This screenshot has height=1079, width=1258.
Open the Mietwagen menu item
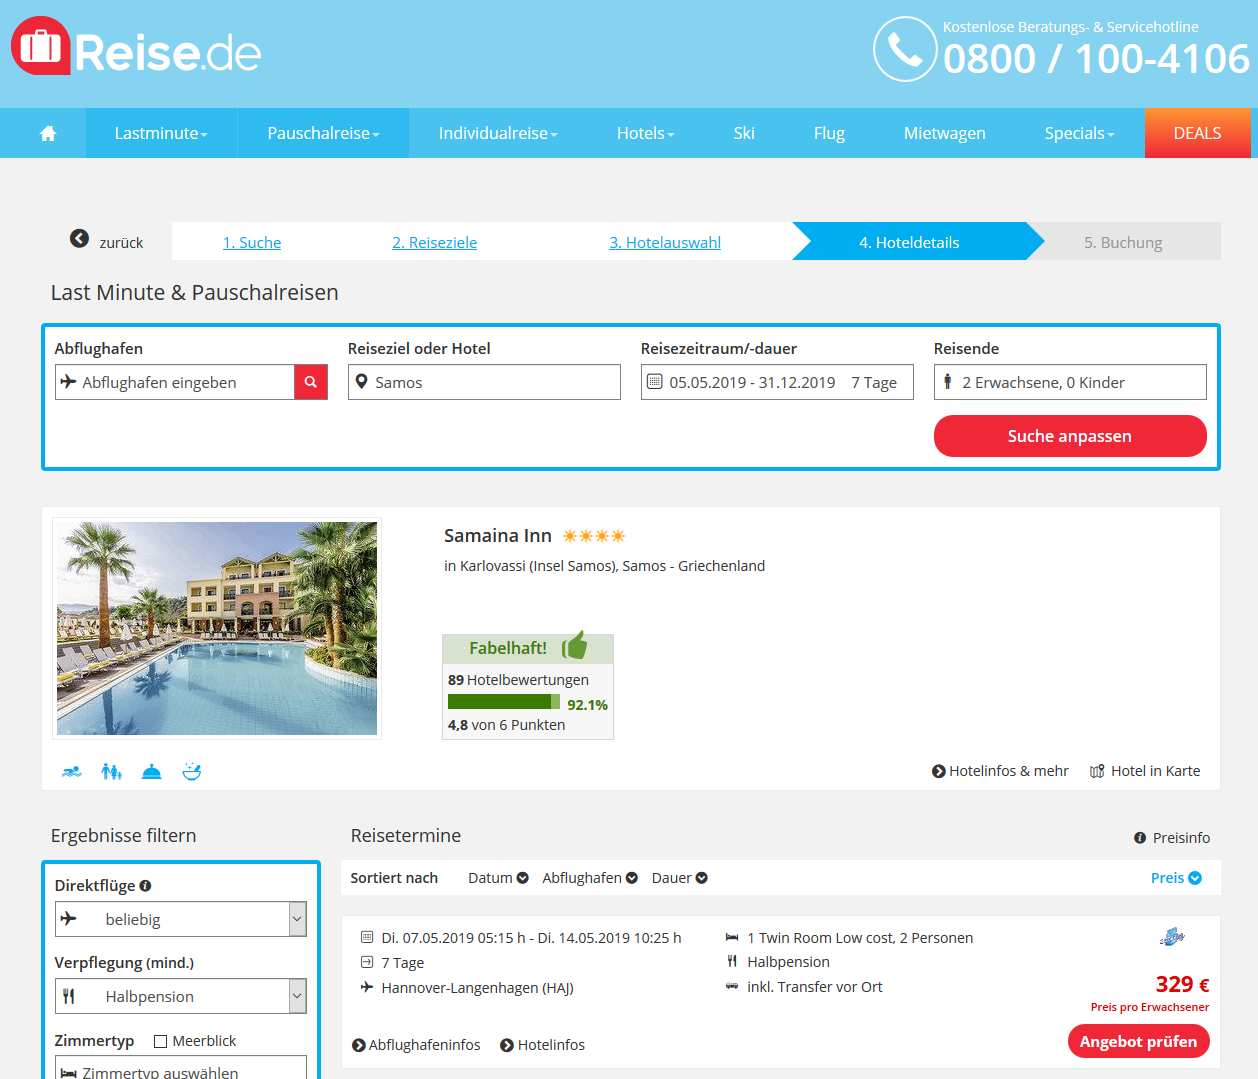pos(945,133)
